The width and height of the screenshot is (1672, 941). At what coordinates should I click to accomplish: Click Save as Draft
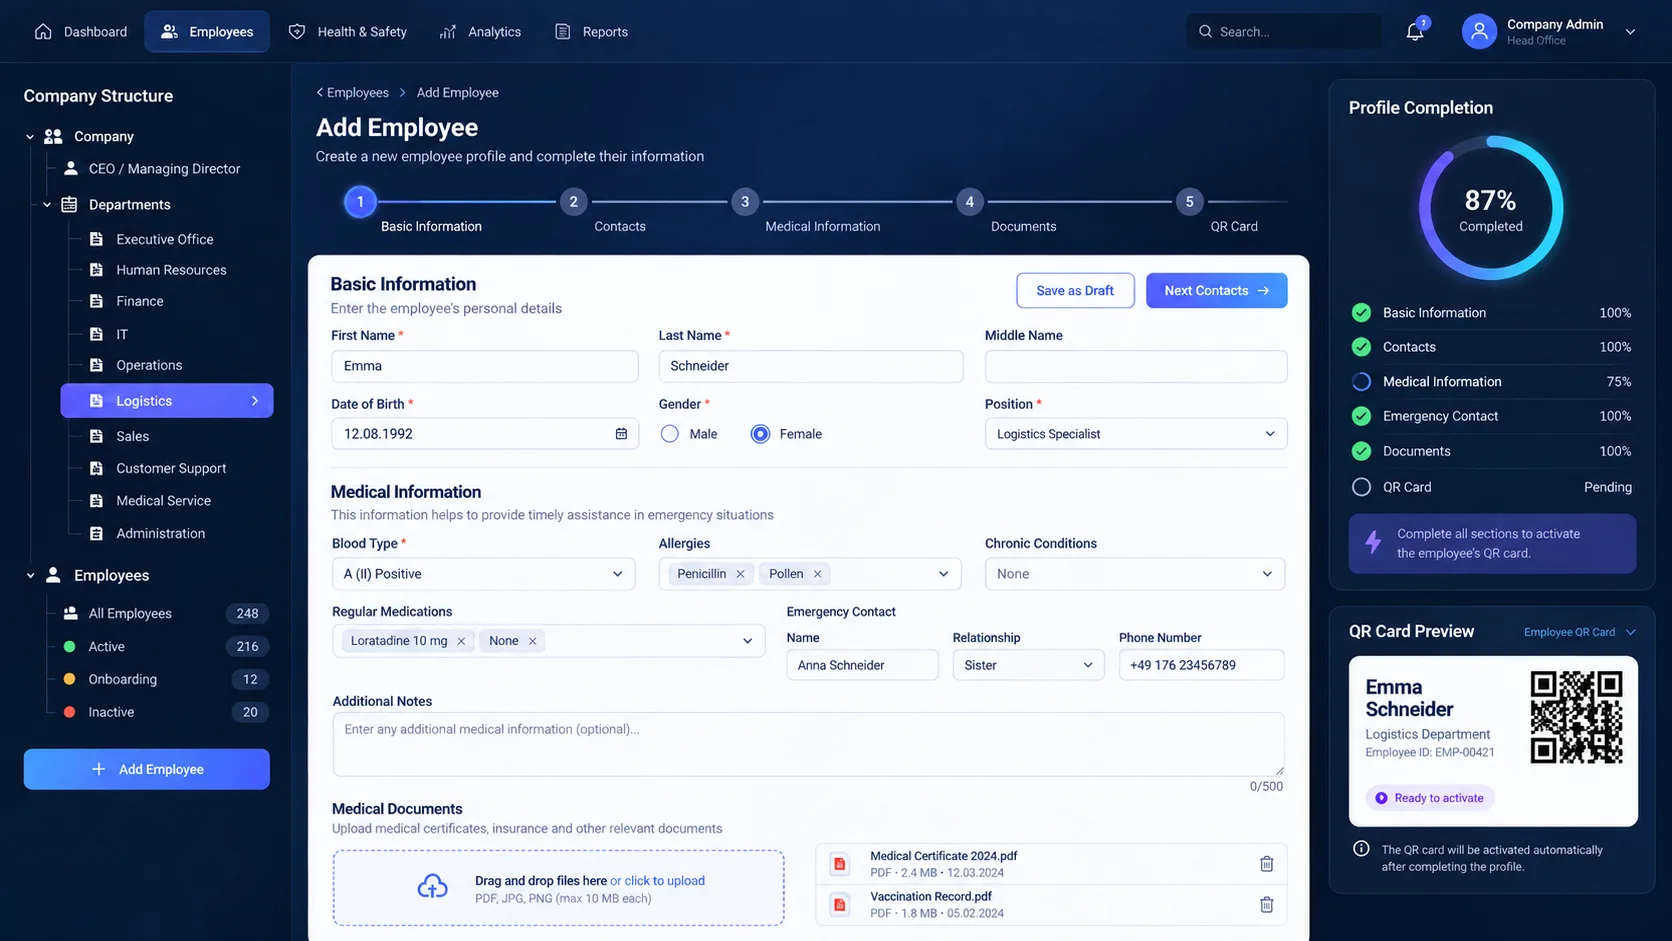[1075, 291]
